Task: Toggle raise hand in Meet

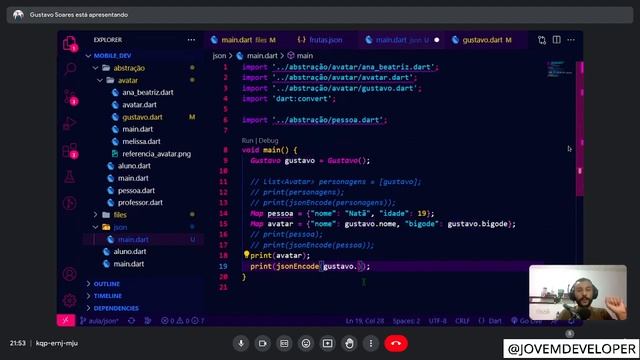Action: 349,344
